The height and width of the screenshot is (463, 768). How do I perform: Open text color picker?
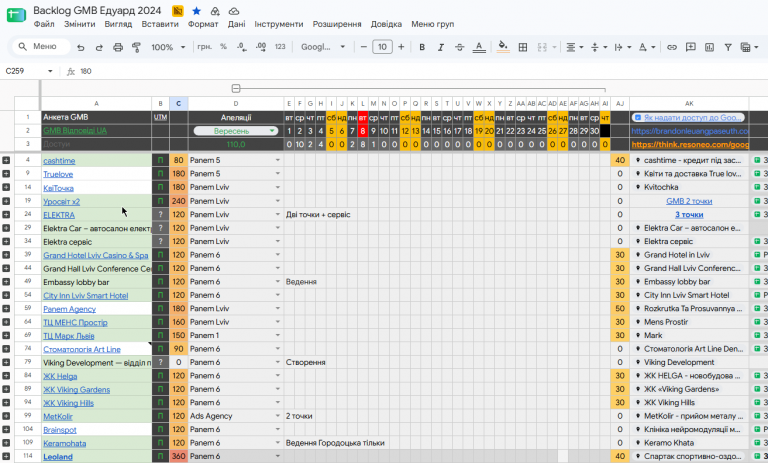[479, 47]
